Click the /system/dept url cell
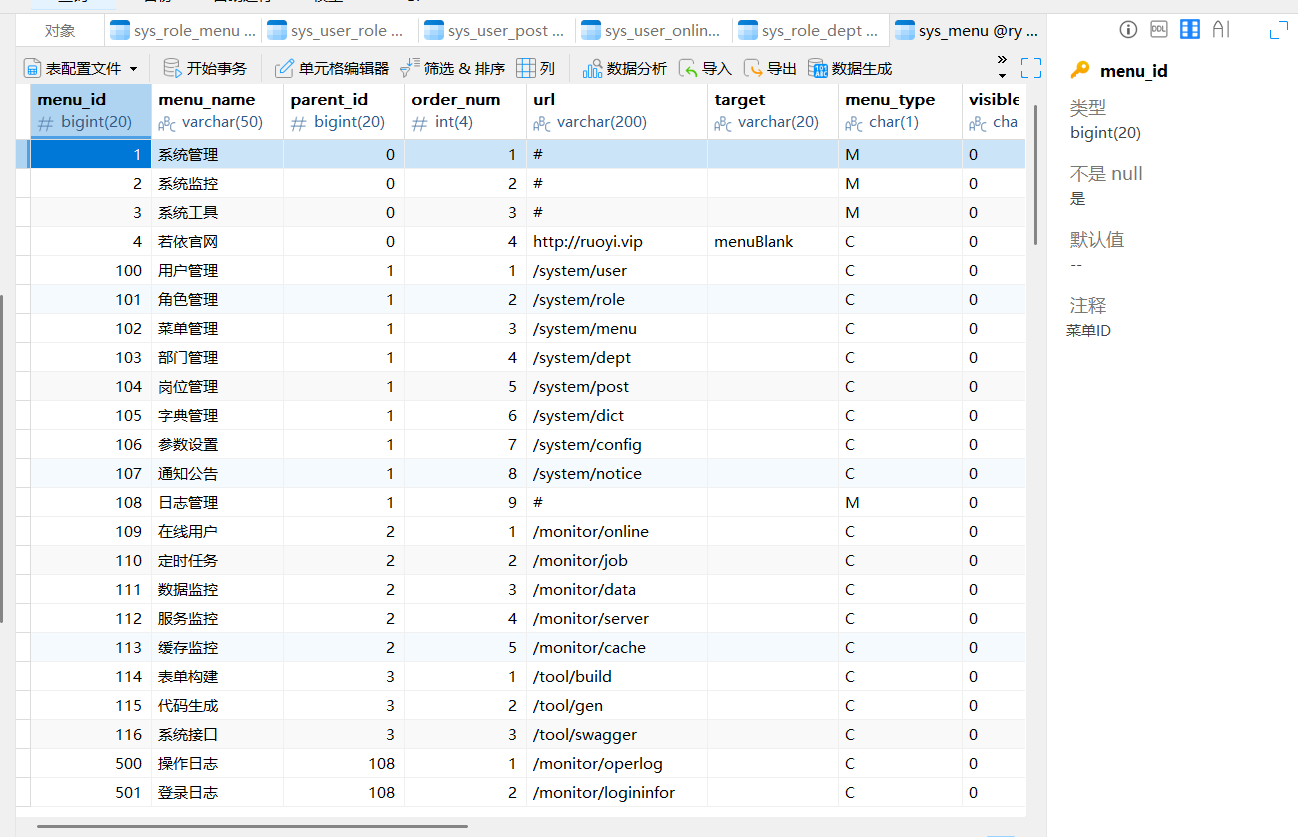 click(617, 357)
